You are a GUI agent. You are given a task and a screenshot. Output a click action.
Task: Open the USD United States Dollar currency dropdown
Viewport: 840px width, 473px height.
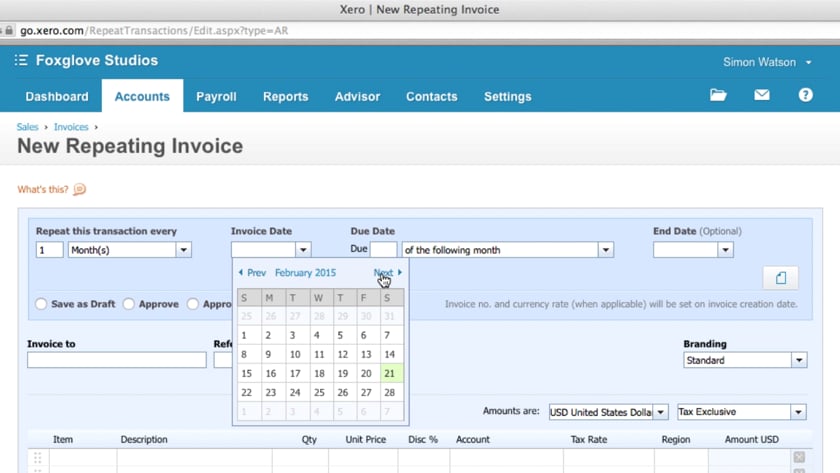click(661, 412)
